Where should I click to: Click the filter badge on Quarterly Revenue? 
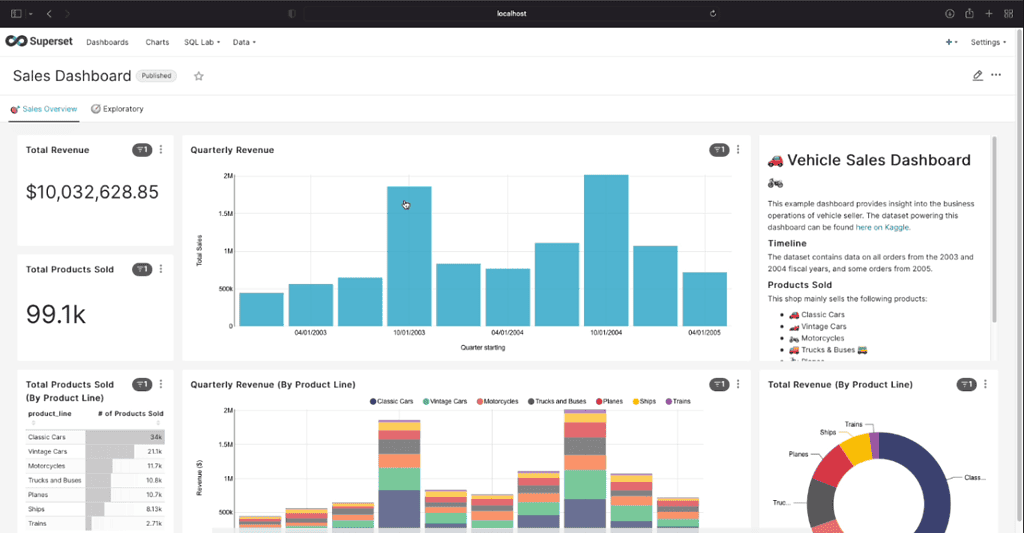pos(719,150)
